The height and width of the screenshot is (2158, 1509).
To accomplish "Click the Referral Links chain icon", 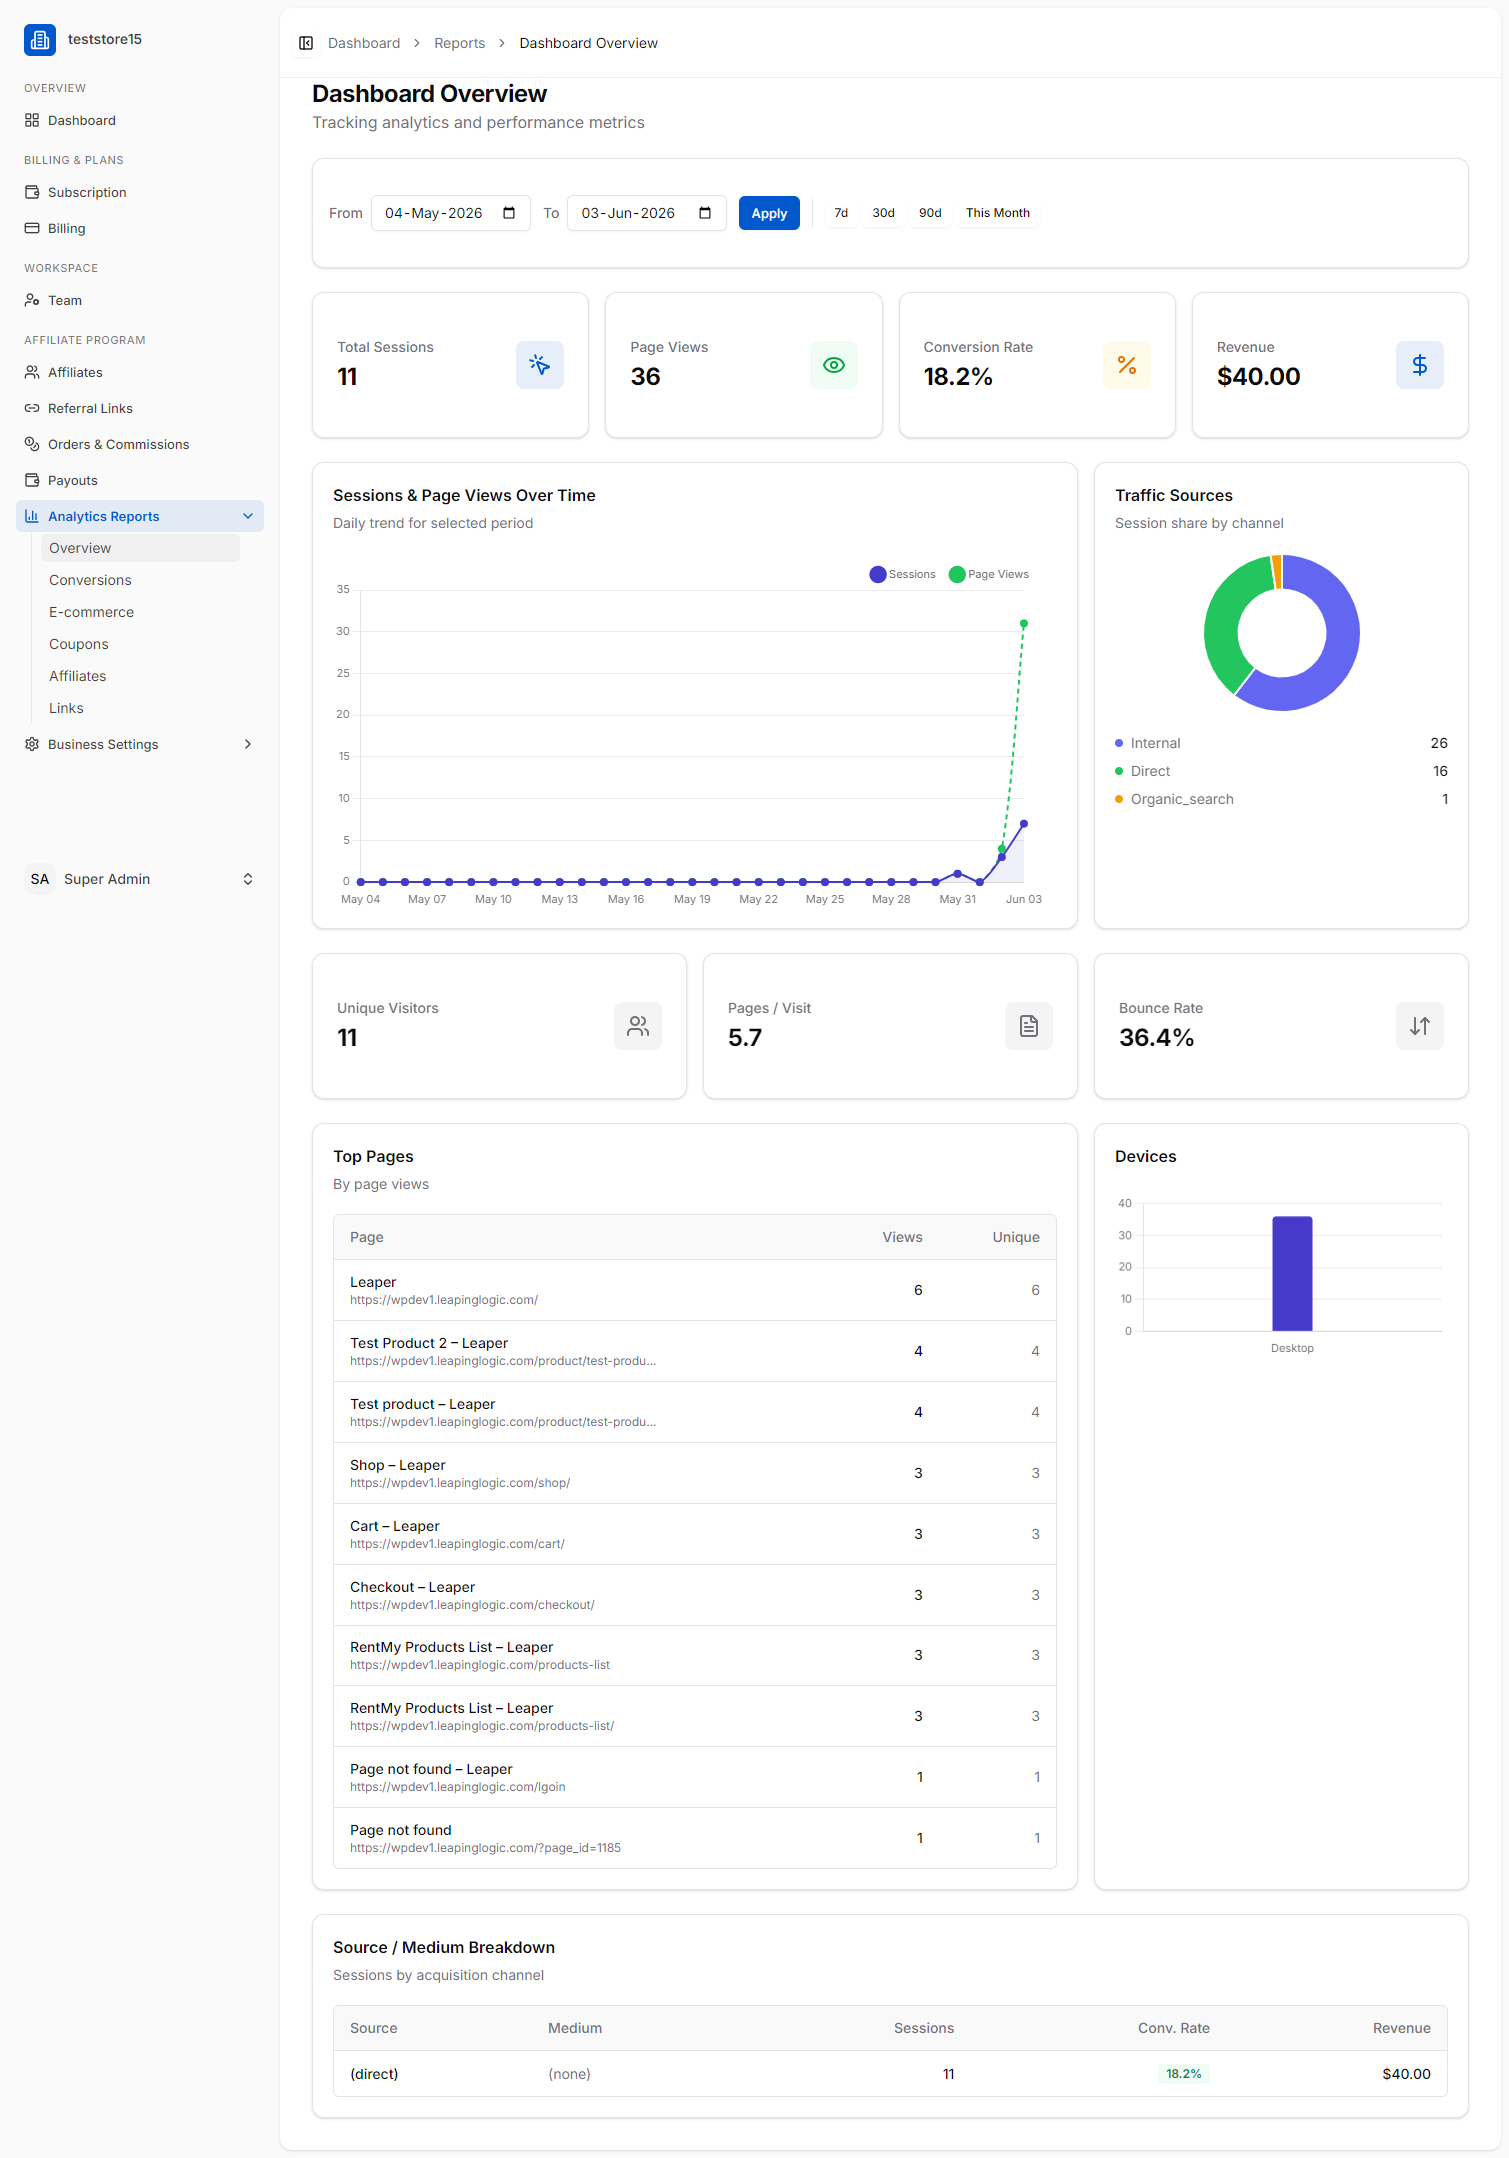I will point(32,408).
